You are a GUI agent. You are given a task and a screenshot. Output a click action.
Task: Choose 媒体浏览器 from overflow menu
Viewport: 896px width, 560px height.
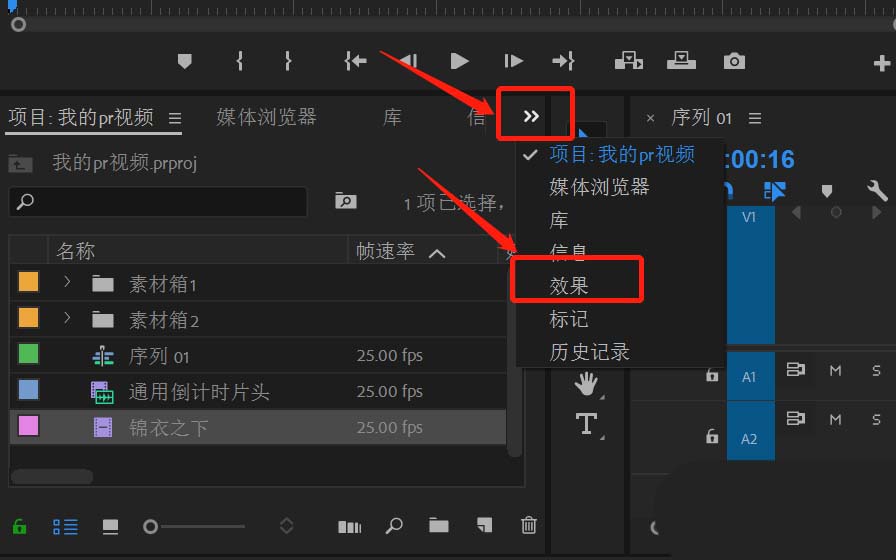[599, 187]
